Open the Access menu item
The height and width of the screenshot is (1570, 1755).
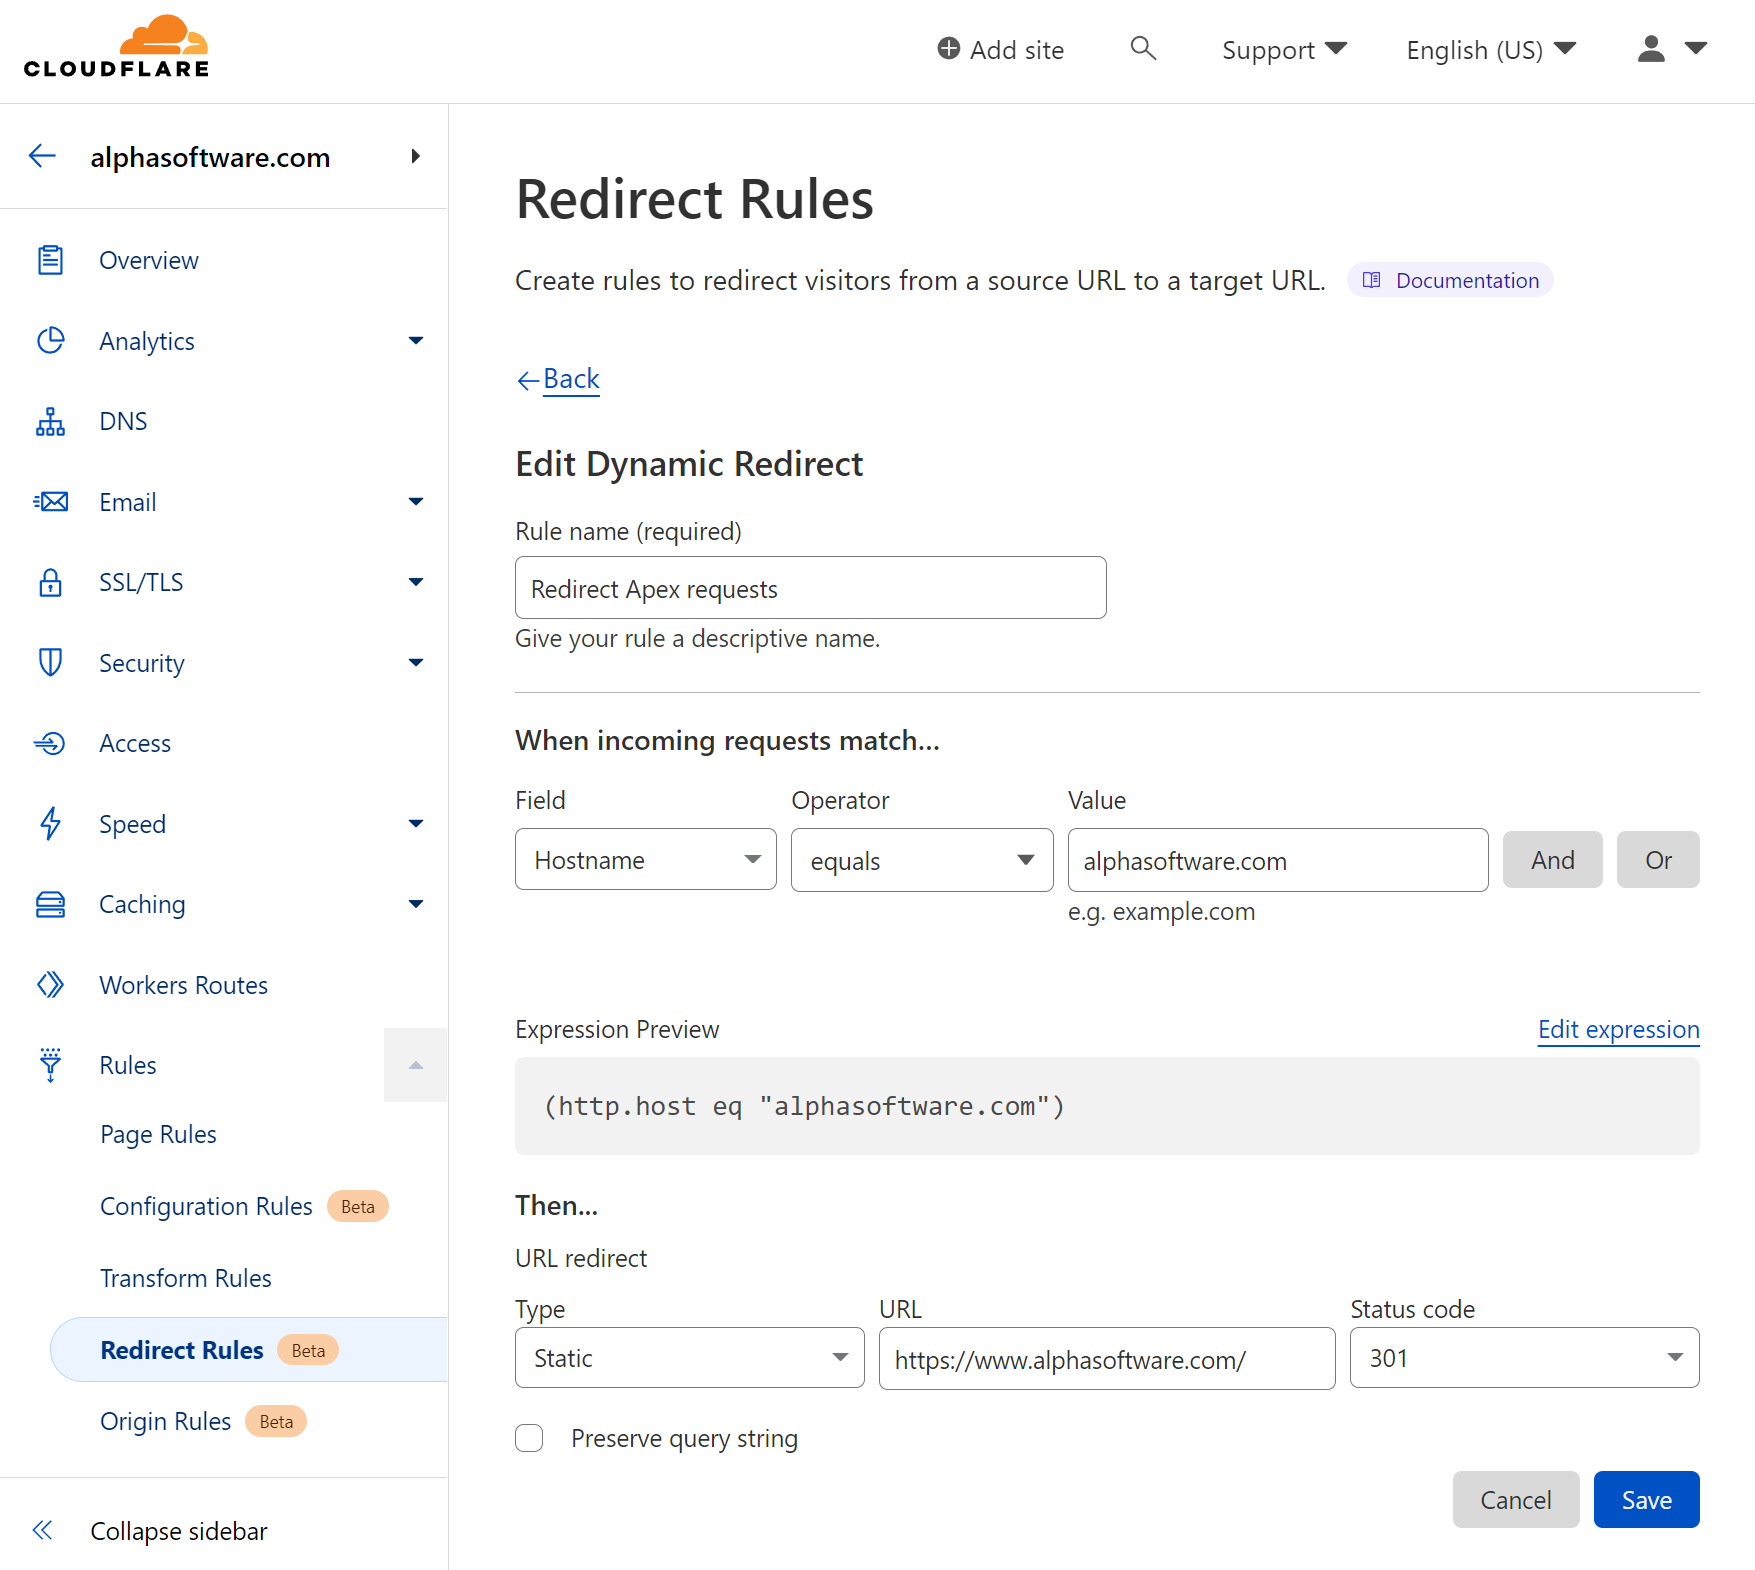135,744
